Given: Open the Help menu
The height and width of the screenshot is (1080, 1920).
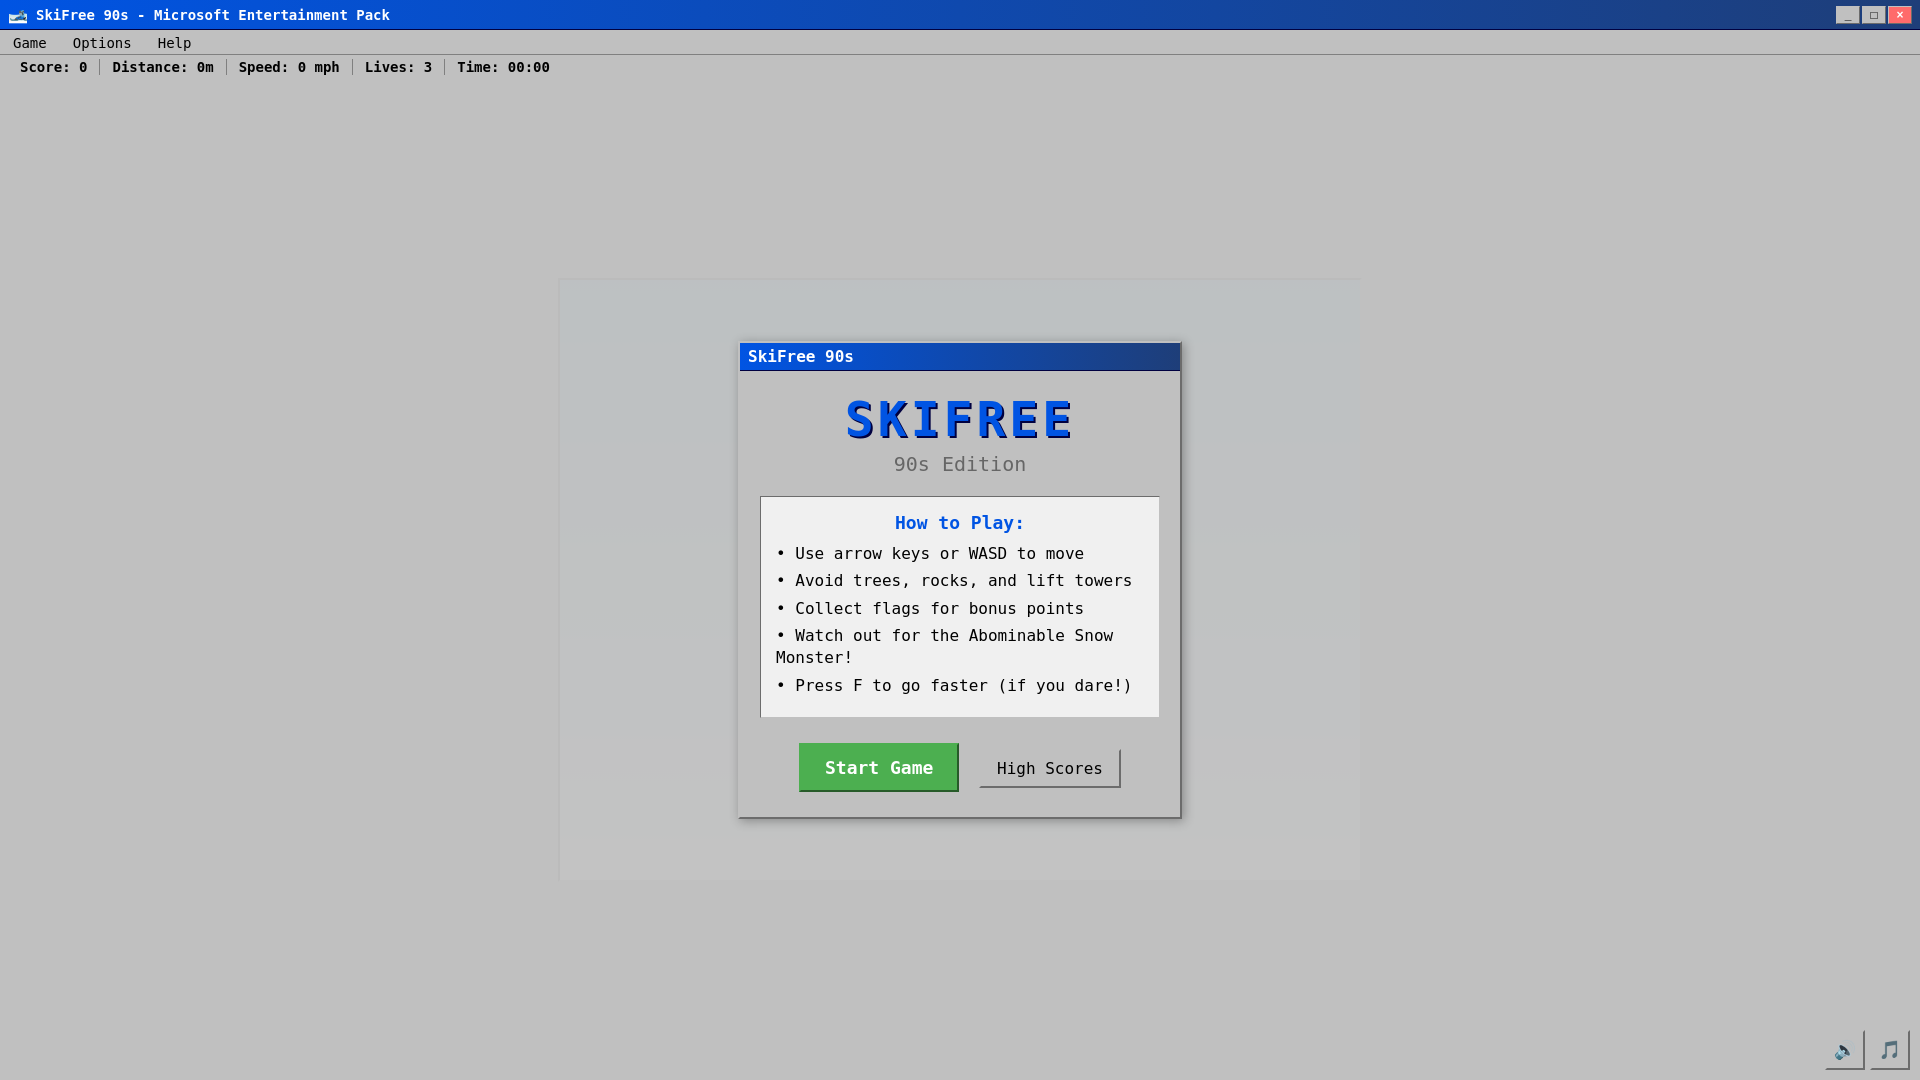Looking at the screenshot, I should click(x=174, y=43).
